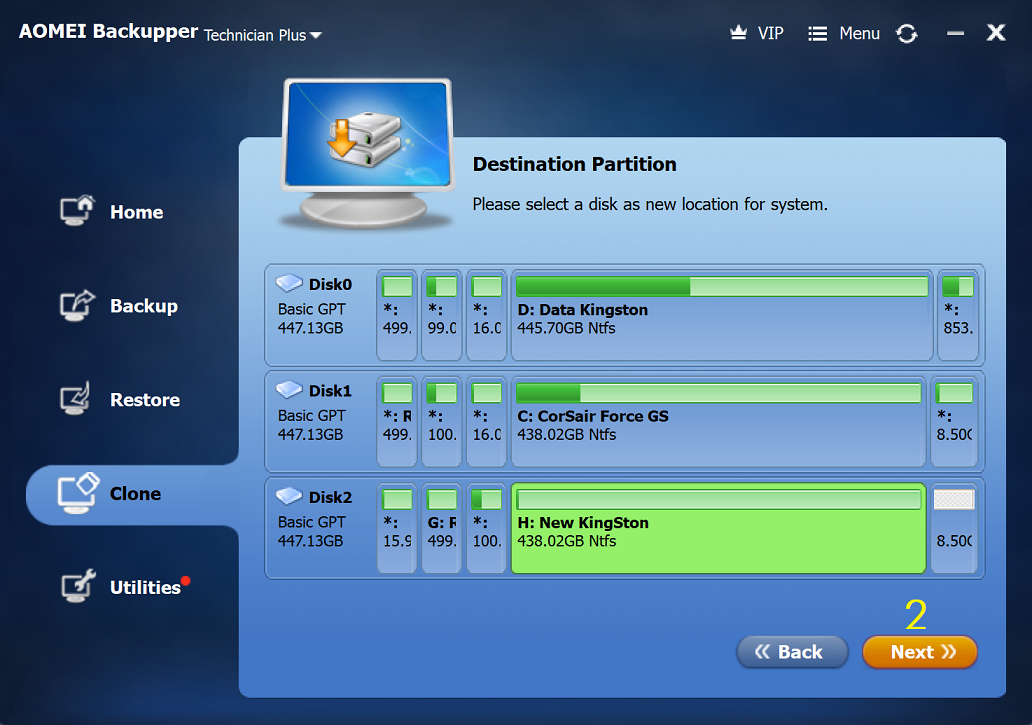Select the H: New KingSton partition
The image size is (1032, 725).
point(718,529)
